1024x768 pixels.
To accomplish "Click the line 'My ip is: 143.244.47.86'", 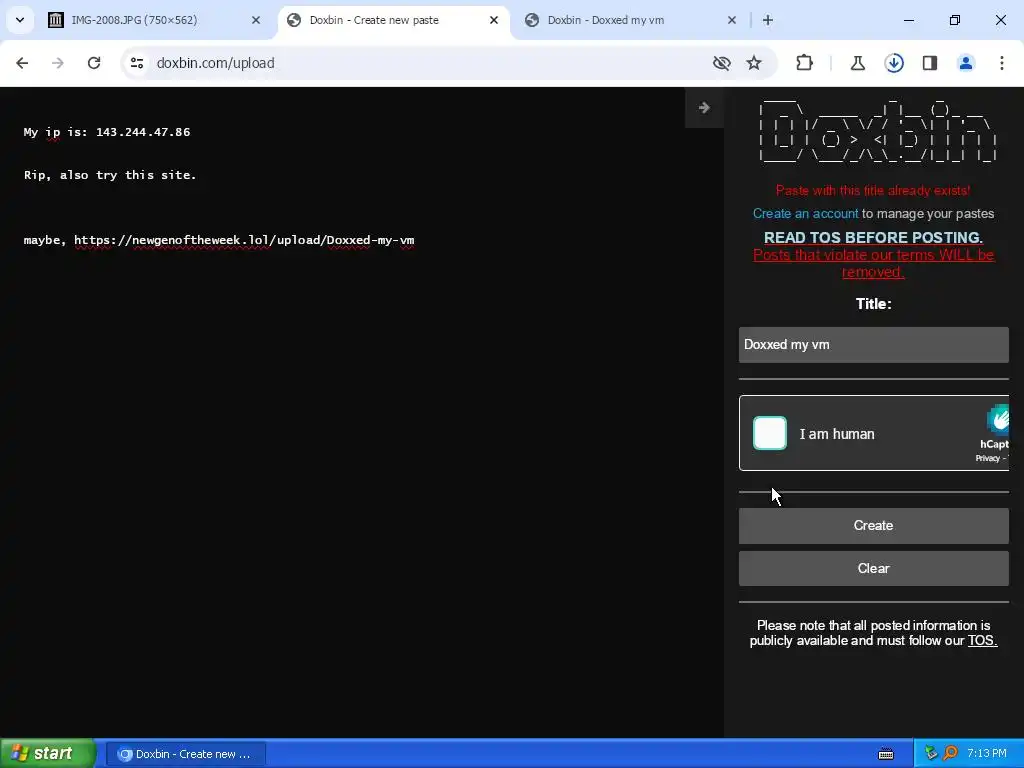I will pyautogui.click(x=107, y=132).
